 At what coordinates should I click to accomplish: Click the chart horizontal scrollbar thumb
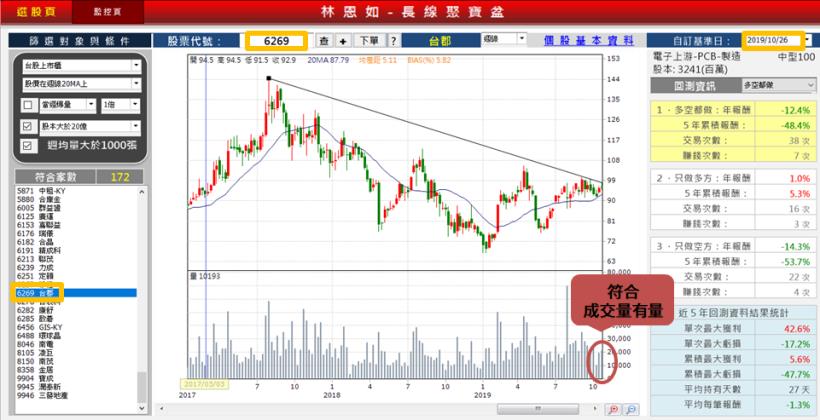click(537, 408)
